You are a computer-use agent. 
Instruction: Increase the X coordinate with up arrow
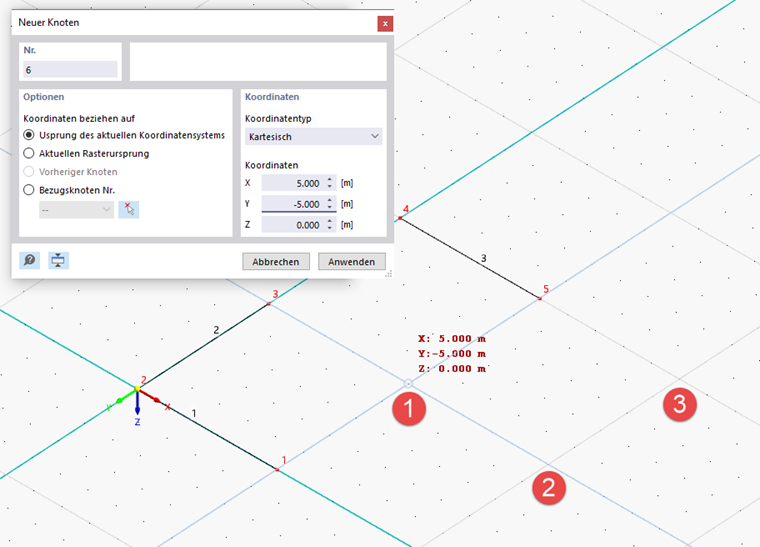330,180
